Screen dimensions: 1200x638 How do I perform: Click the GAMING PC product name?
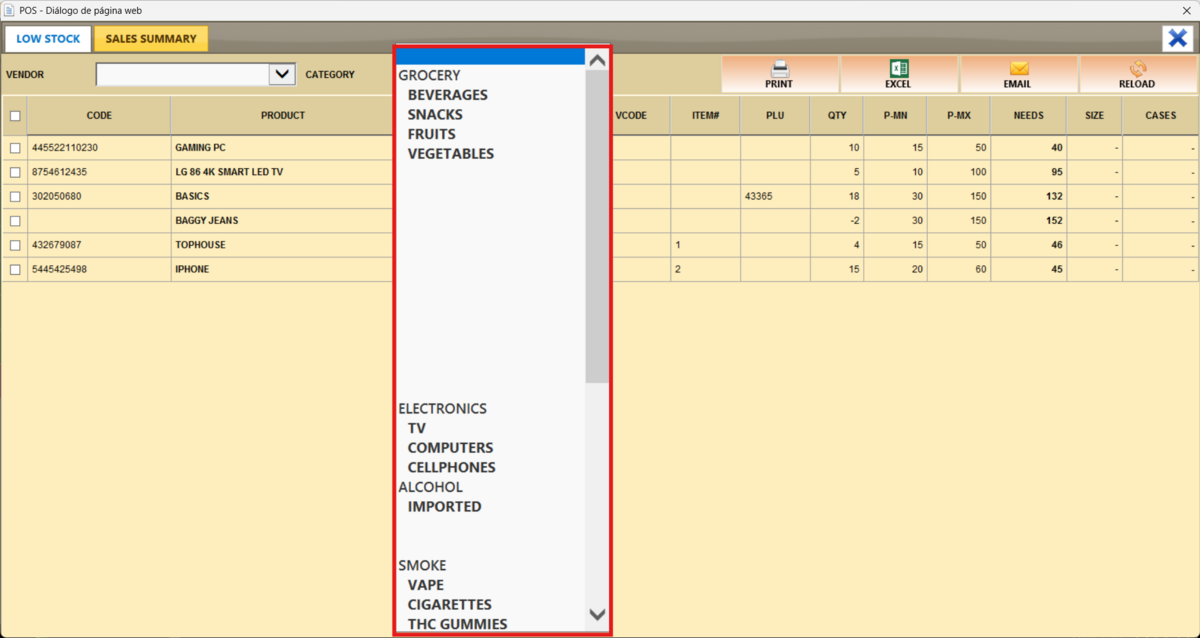(x=200, y=148)
